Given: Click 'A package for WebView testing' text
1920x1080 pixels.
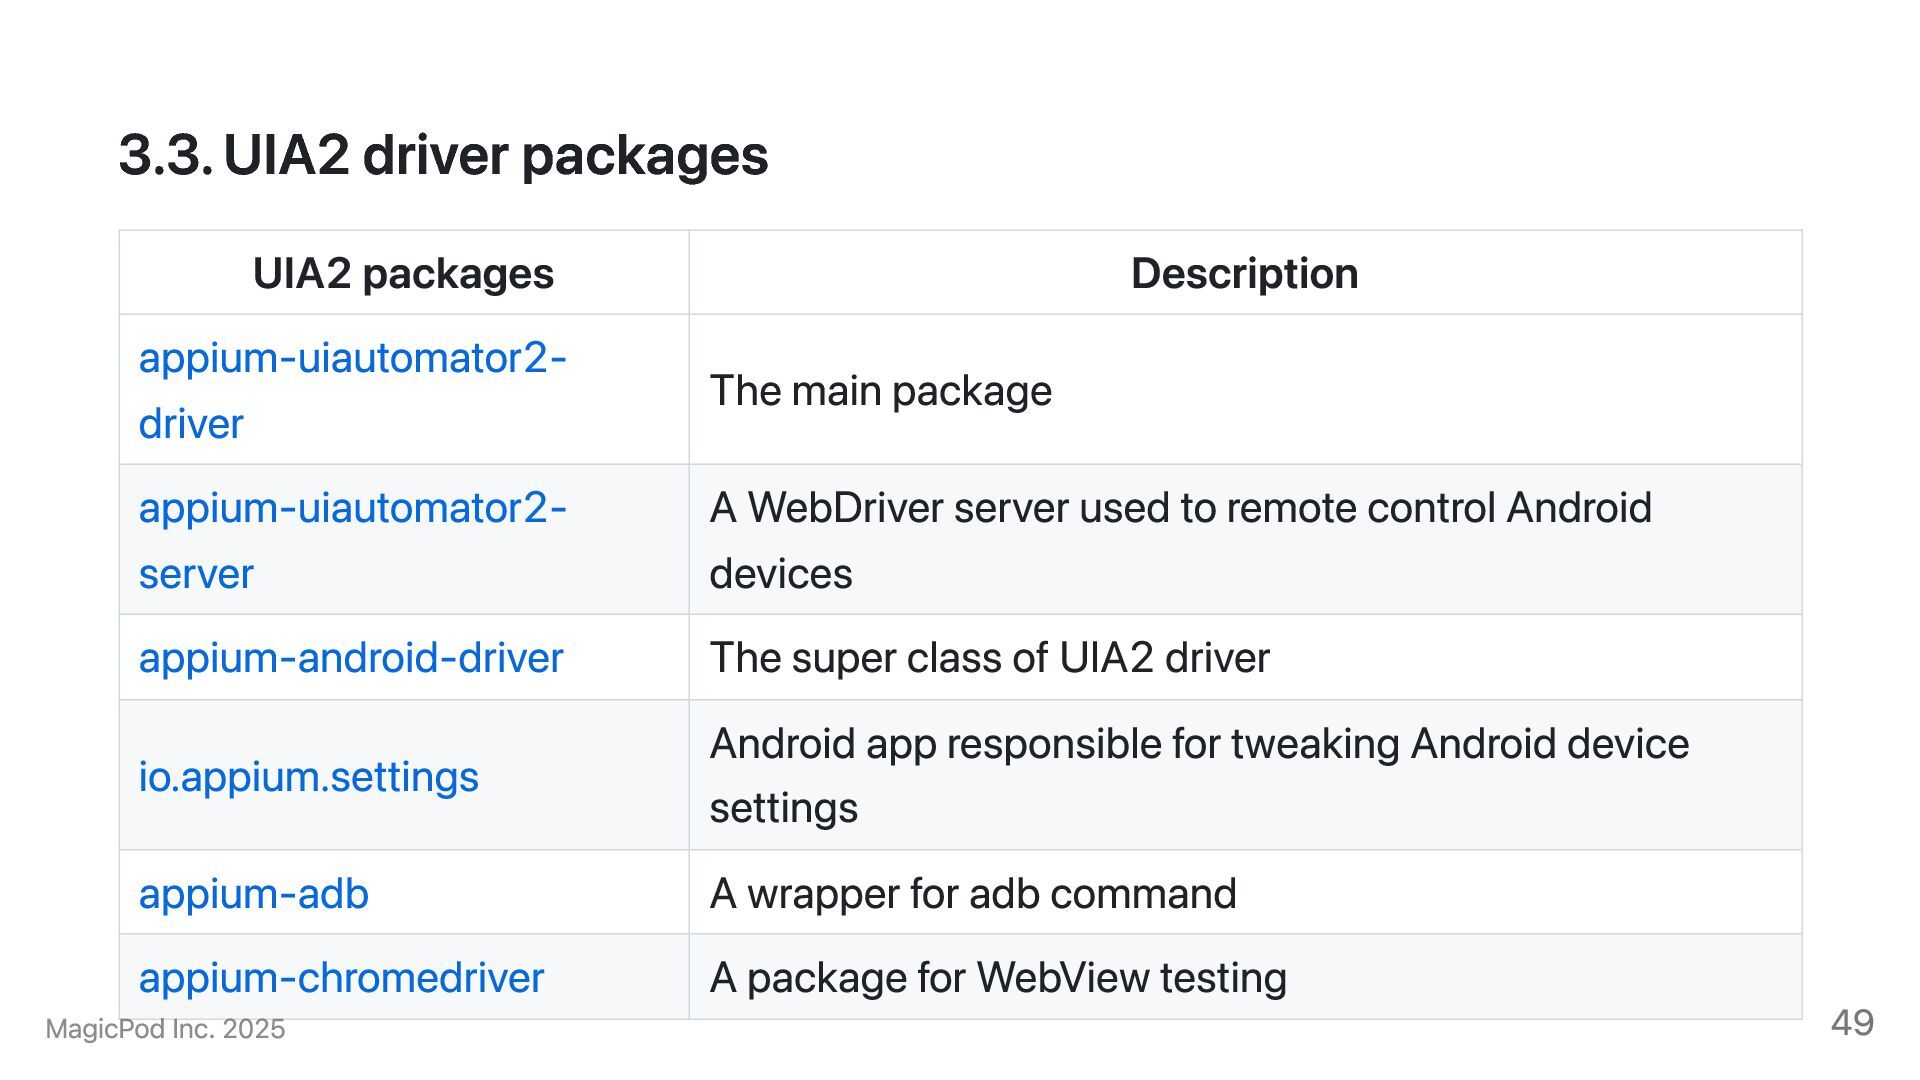Looking at the screenshot, I should coord(997,977).
